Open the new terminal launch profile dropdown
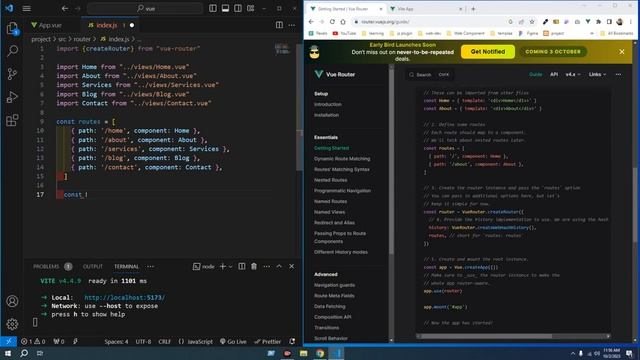Screen dimensions: 640x360 pos(231,267)
